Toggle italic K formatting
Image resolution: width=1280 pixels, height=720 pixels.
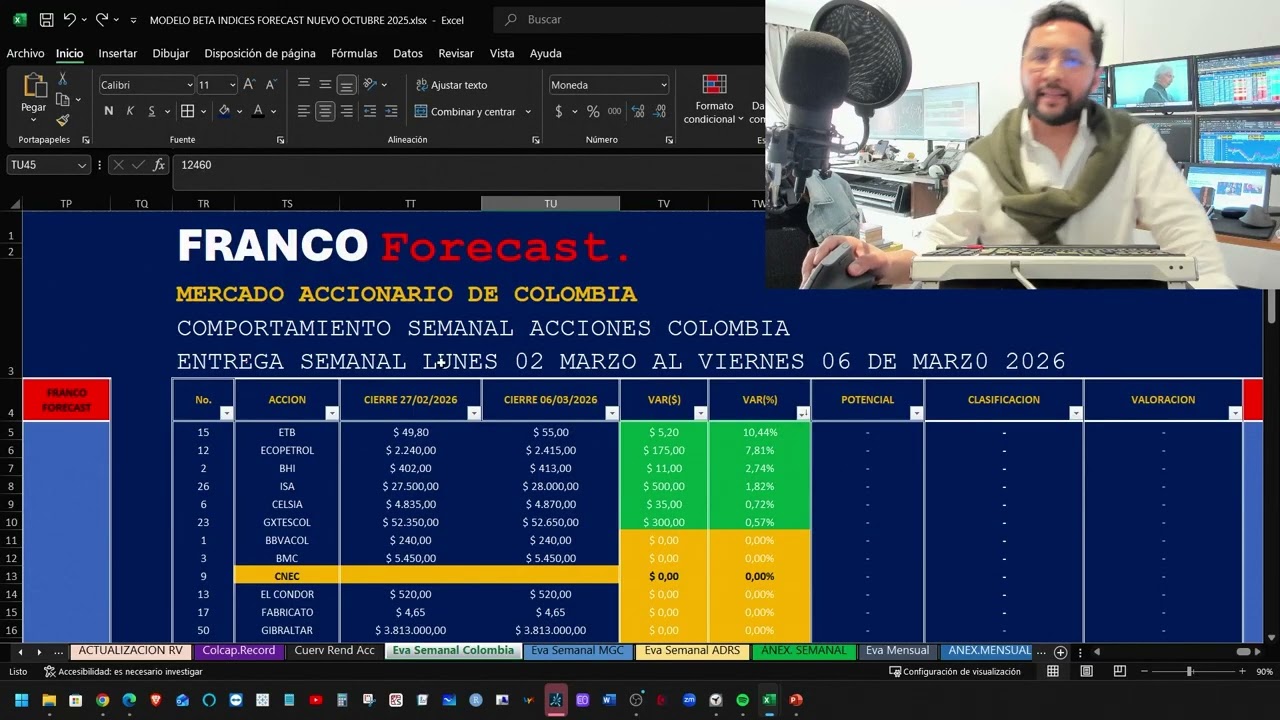130,111
